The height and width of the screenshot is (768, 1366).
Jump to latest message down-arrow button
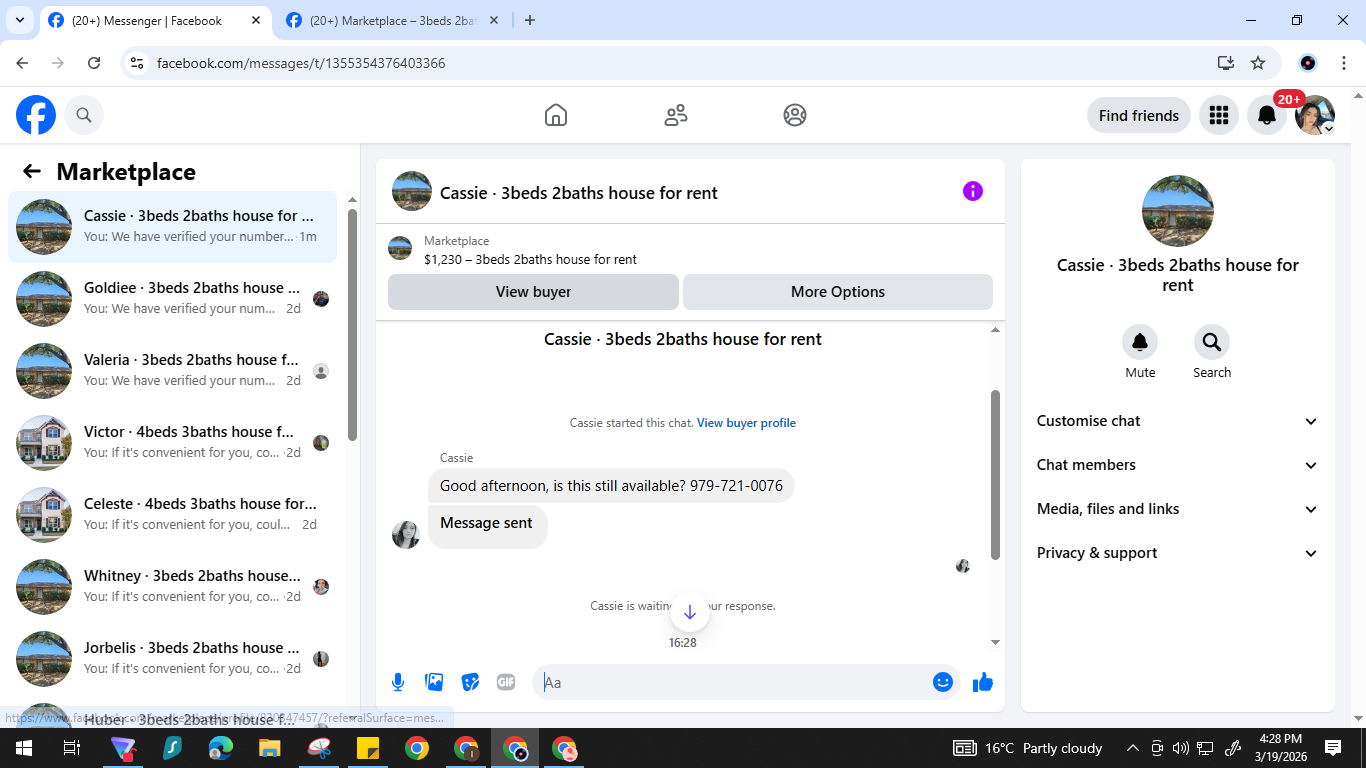(x=689, y=612)
